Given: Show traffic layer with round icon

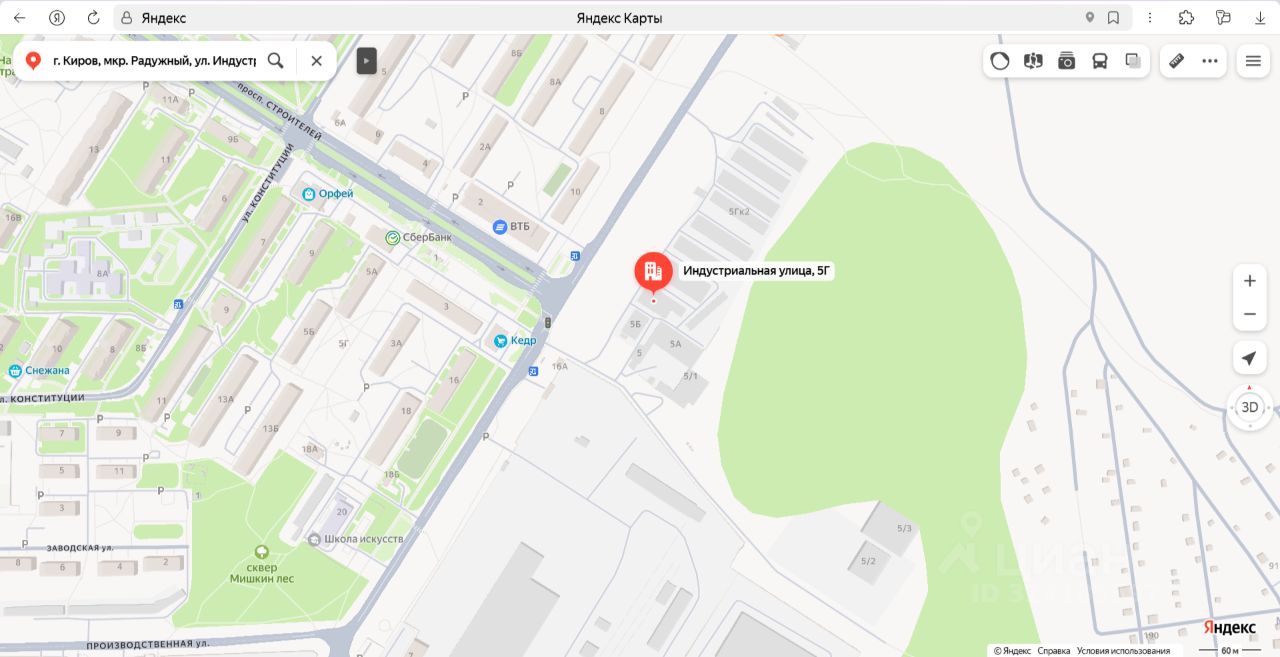Looking at the screenshot, I should [x=1000, y=61].
